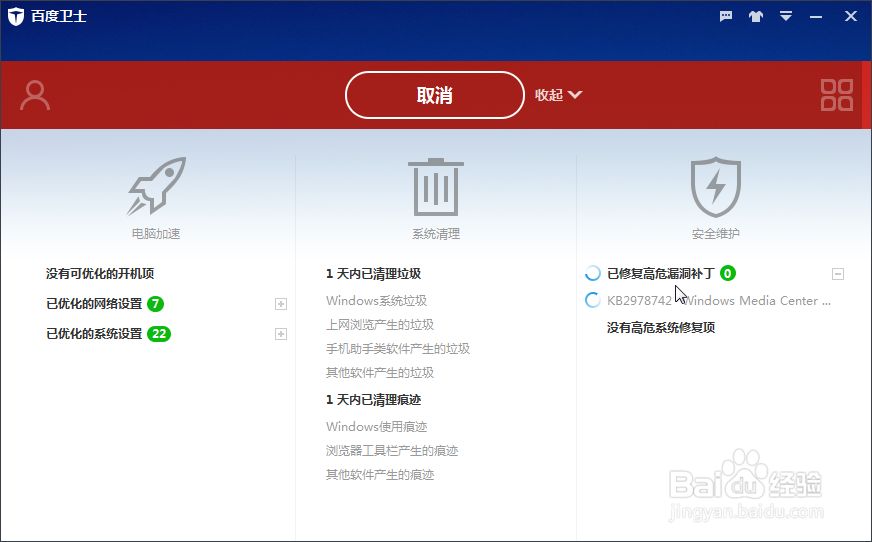The height and width of the screenshot is (542, 872).
Task: Open the main menu dropdown icon in title bar
Action: (x=786, y=16)
